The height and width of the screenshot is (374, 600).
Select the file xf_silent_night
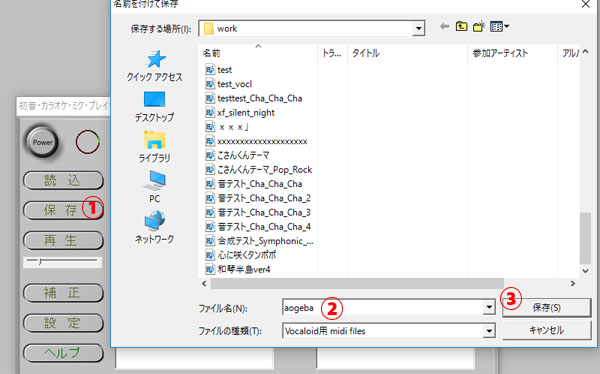click(246, 113)
